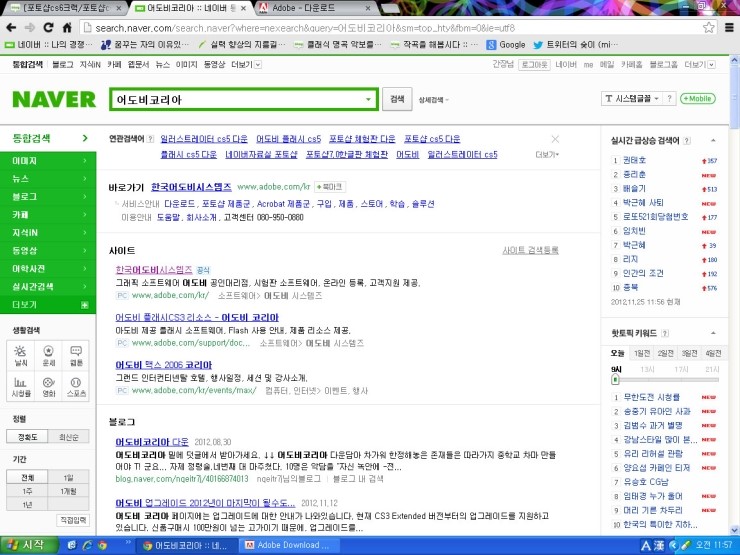The width and height of the screenshot is (740, 555).
Task: Launch Internet Explorer from quick launch
Action: click(x=87, y=546)
